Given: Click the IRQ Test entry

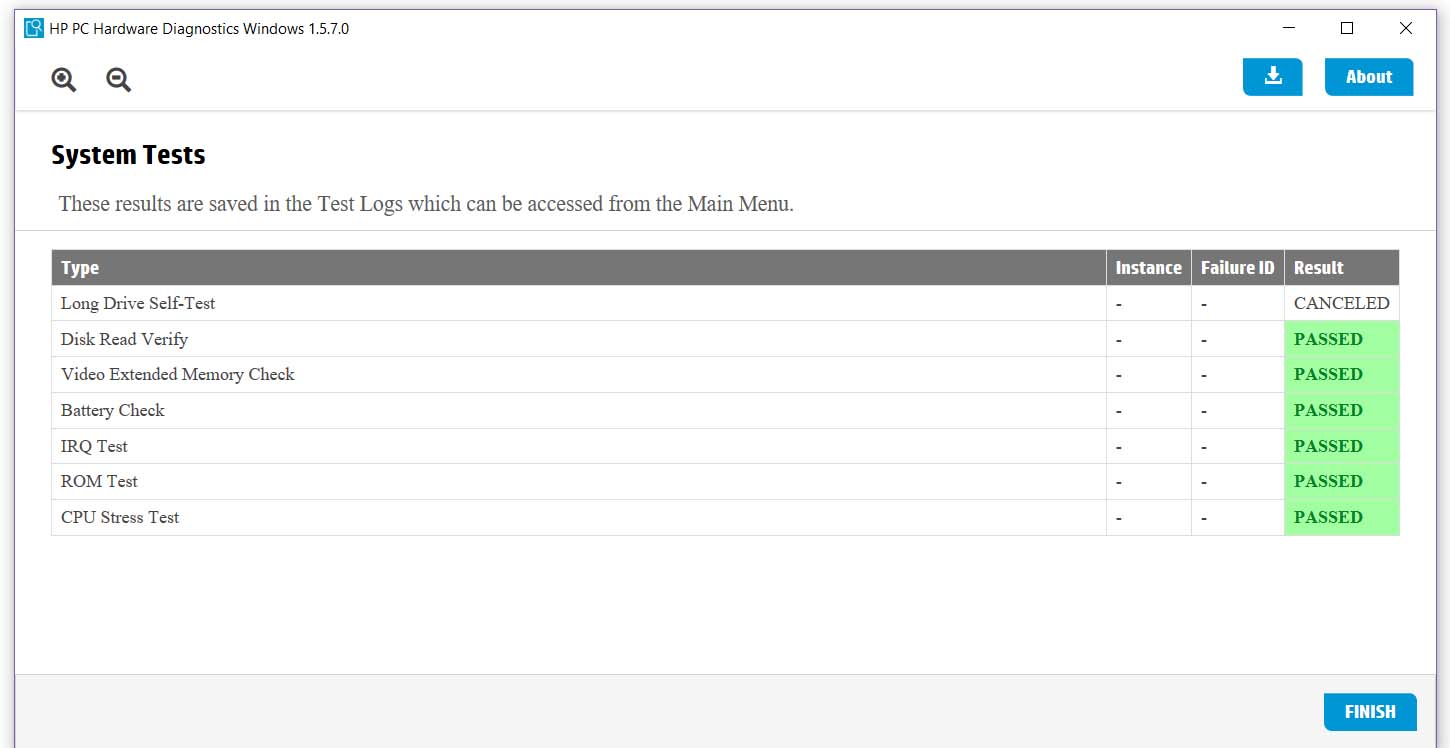Looking at the screenshot, I should (94, 446).
